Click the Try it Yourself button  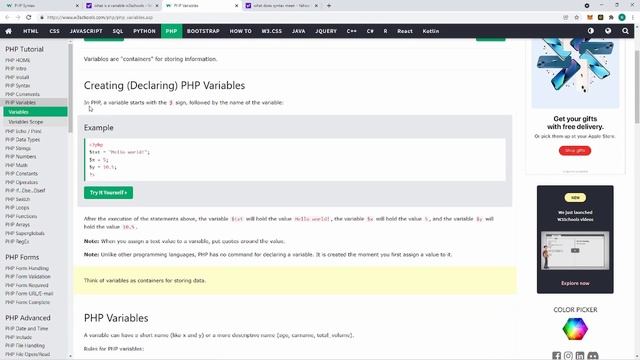109,192
